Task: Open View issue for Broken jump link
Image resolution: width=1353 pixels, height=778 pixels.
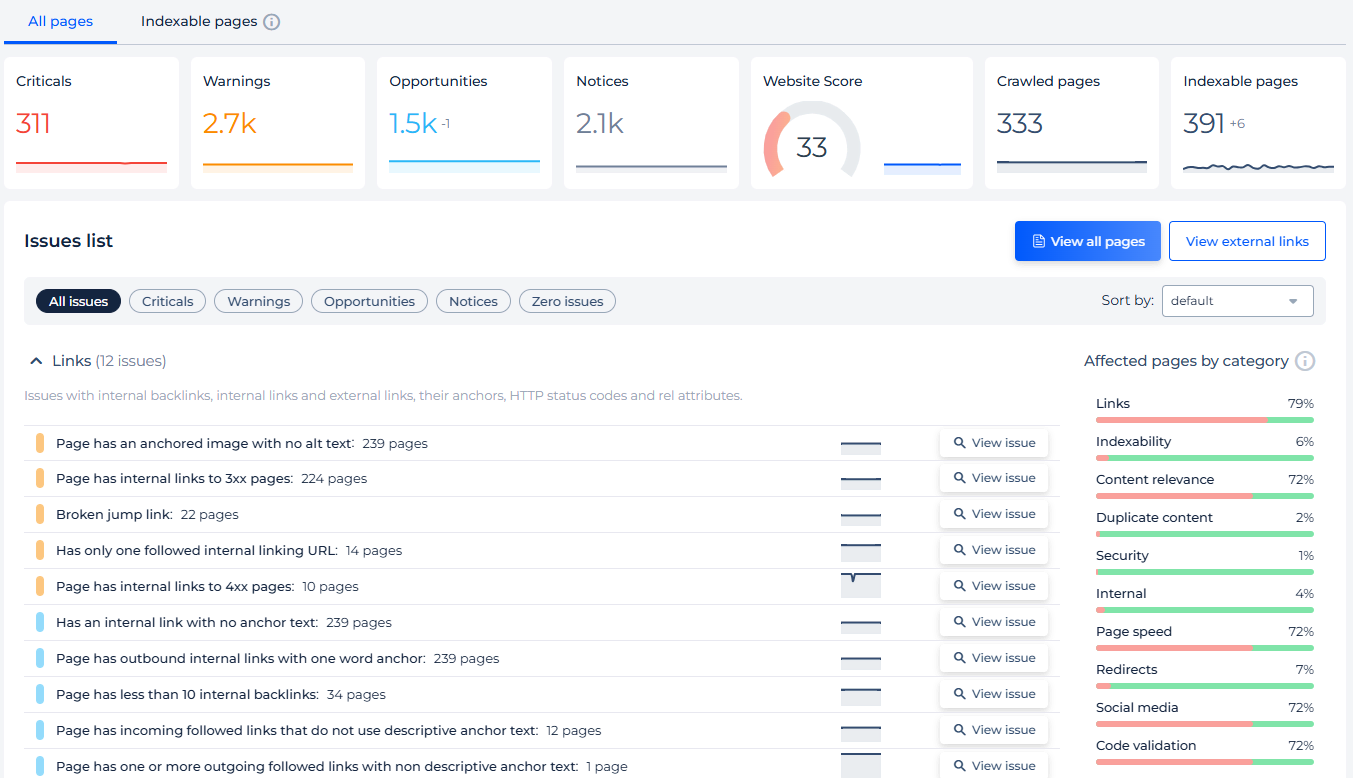Action: pyautogui.click(x=993, y=513)
